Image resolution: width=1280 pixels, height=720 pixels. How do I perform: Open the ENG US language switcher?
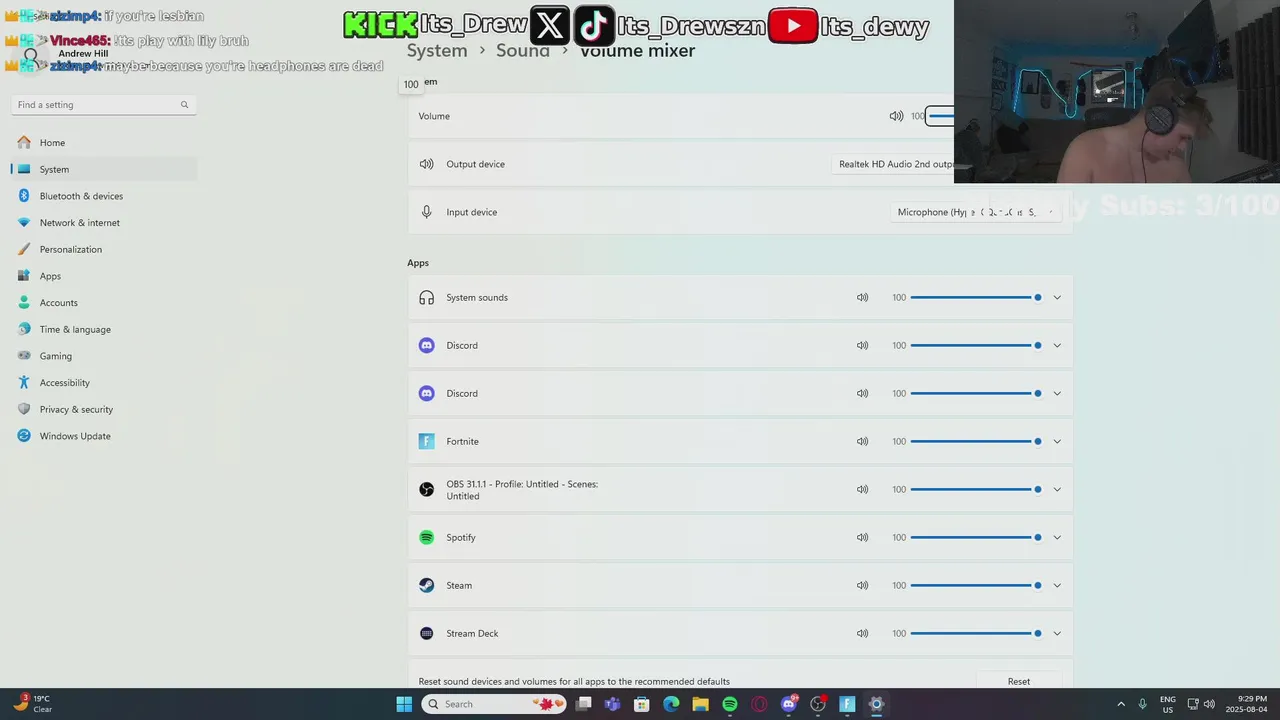[1167, 704]
